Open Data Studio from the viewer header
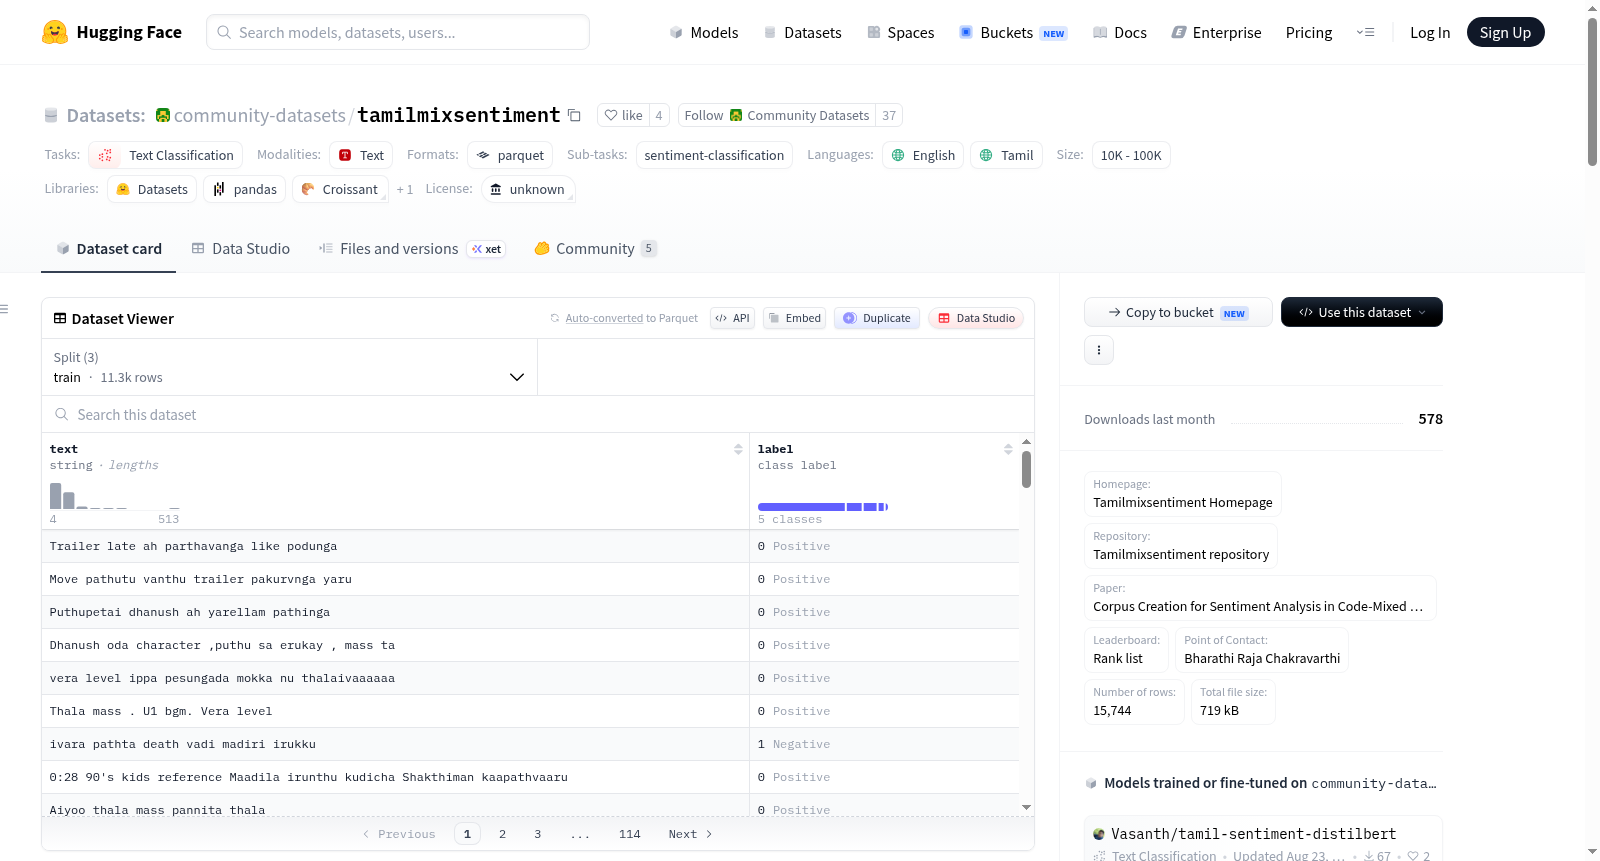 click(976, 318)
